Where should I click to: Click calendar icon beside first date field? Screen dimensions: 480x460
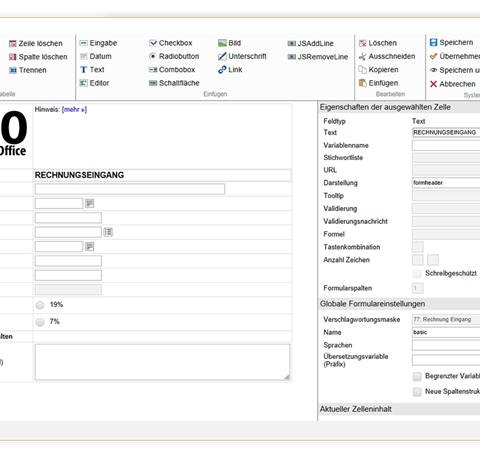pyautogui.click(x=90, y=203)
